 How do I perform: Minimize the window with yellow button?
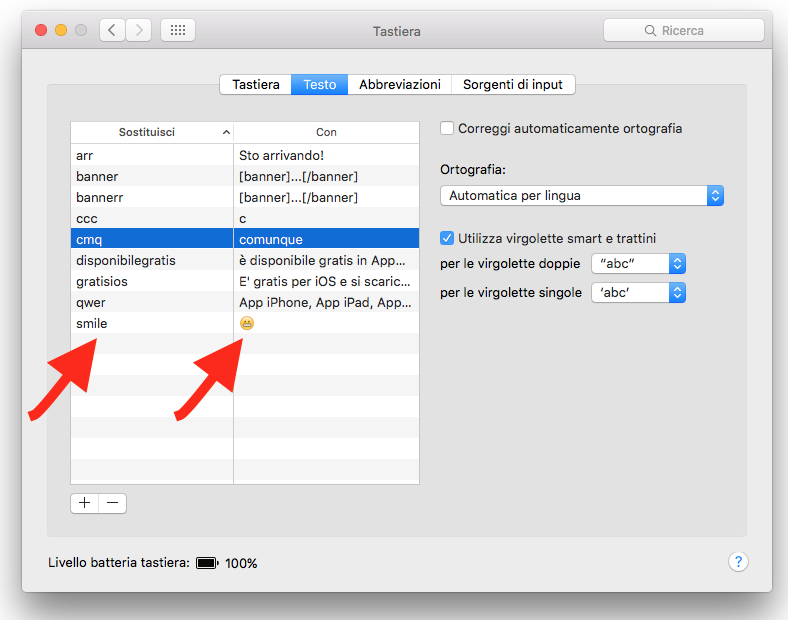point(61,30)
